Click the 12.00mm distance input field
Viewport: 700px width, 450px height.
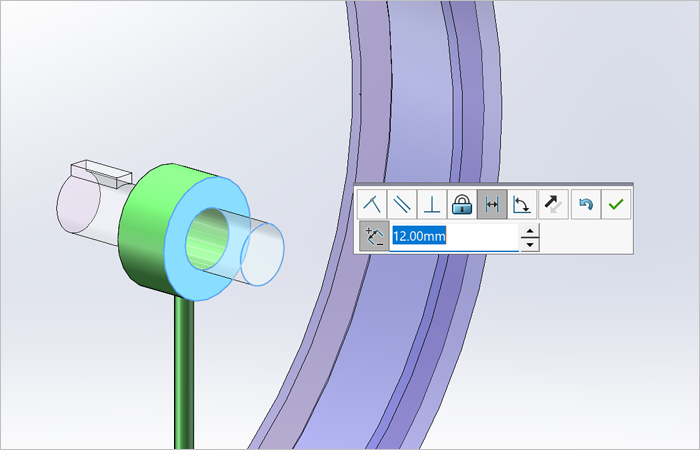tap(454, 236)
